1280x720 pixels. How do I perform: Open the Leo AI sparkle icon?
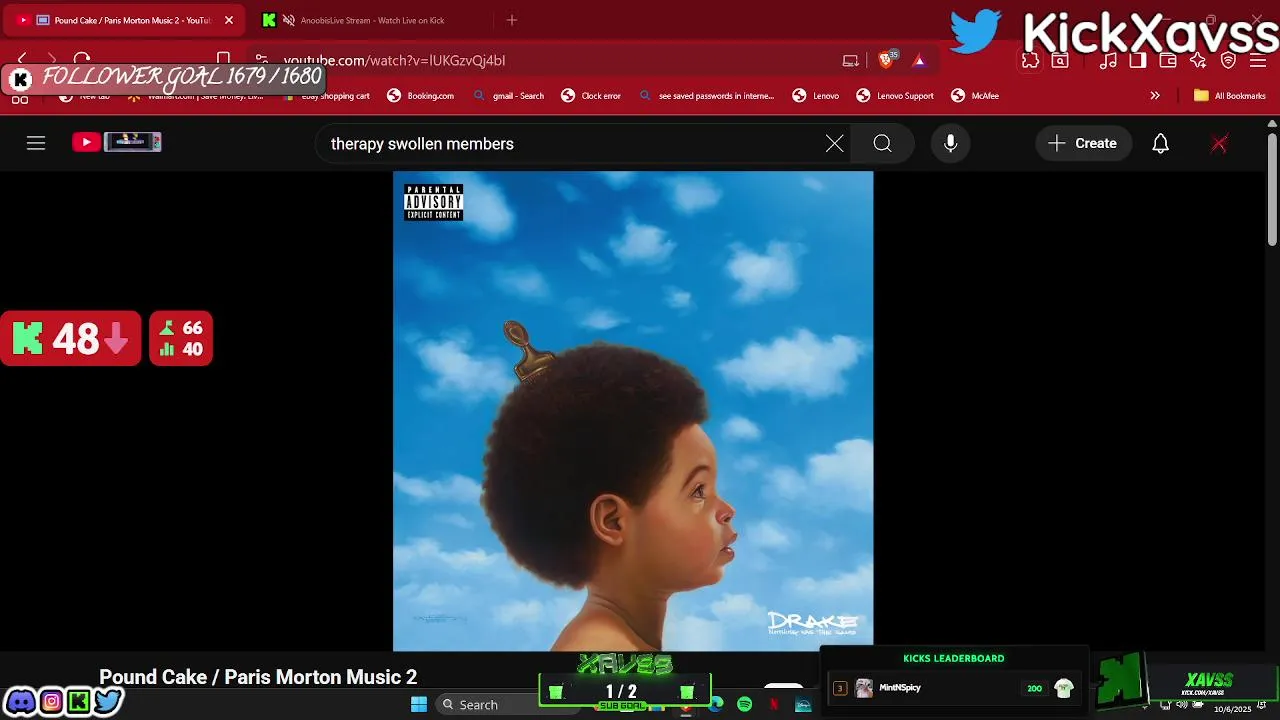(1198, 60)
